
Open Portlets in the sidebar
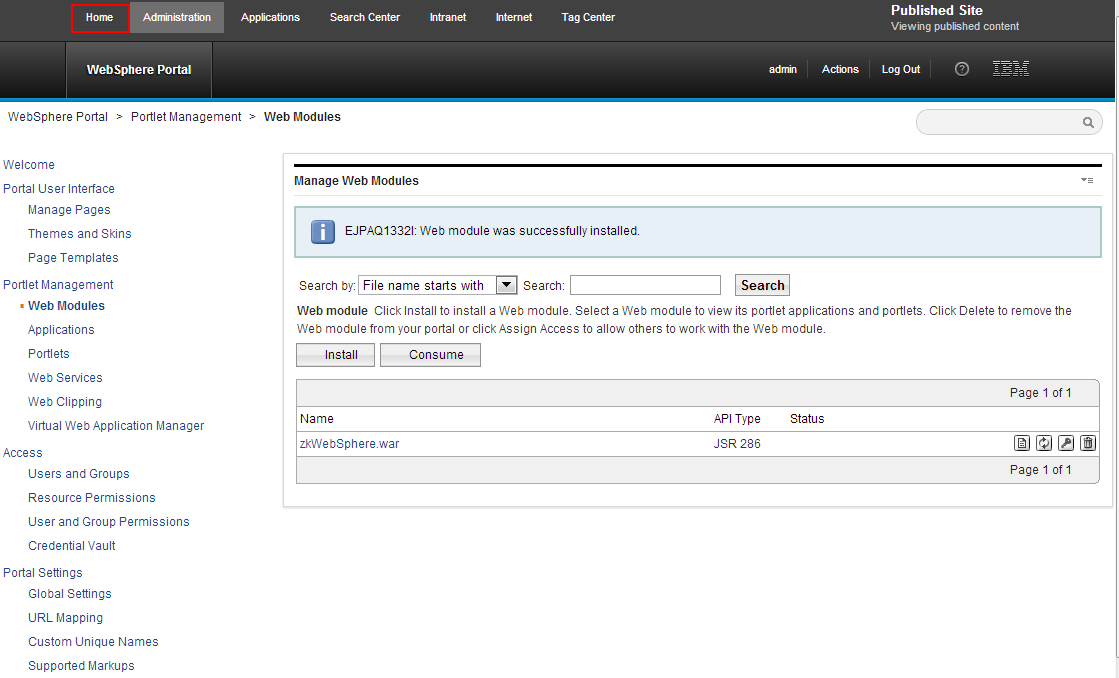click(49, 354)
